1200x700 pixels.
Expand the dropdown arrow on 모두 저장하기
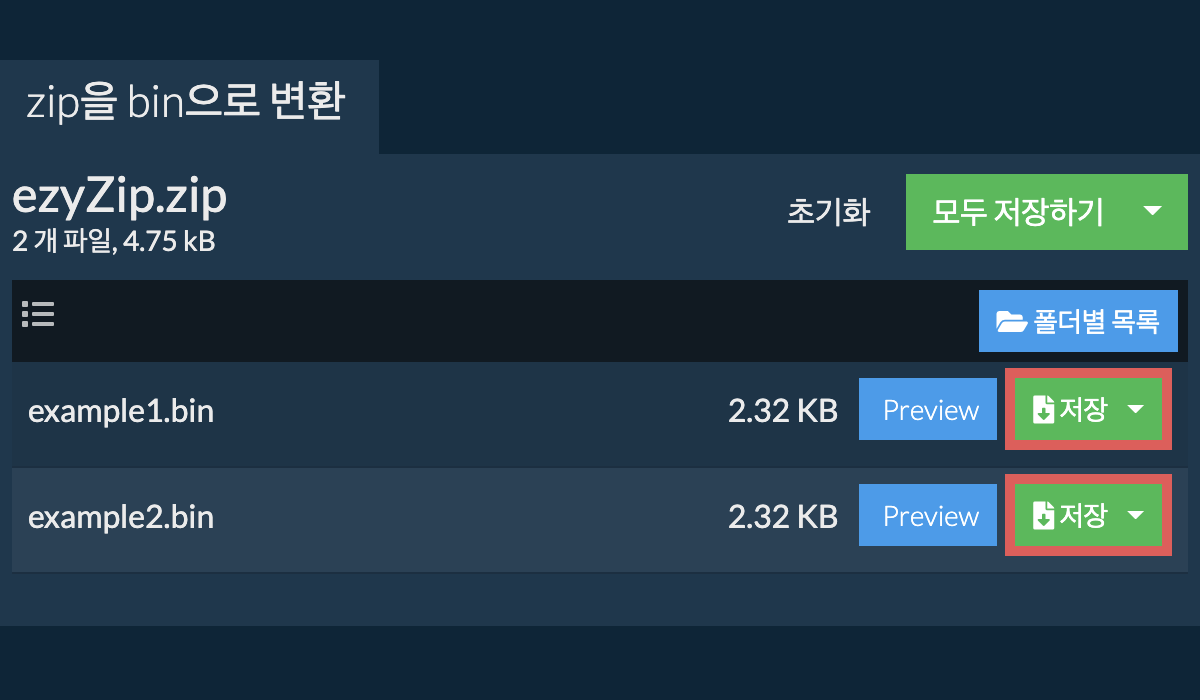(1150, 212)
